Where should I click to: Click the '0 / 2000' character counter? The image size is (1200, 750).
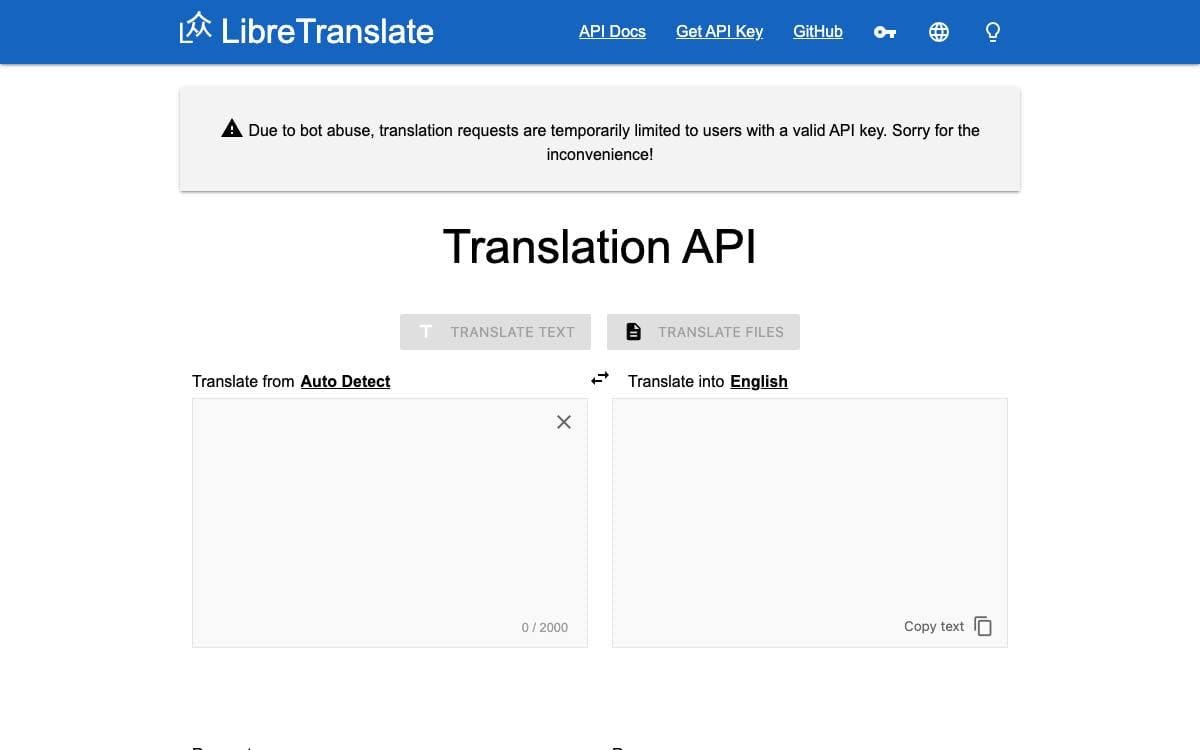point(545,627)
